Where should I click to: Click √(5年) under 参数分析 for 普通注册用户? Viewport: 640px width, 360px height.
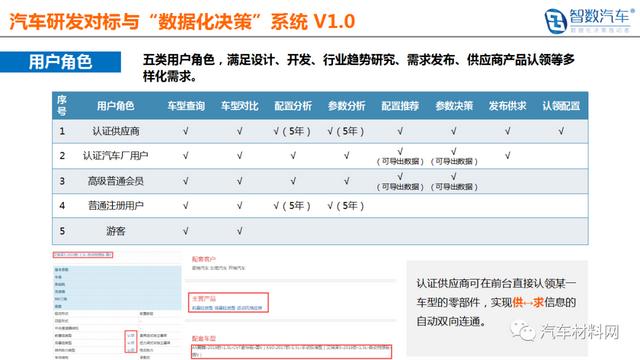(x=346, y=206)
